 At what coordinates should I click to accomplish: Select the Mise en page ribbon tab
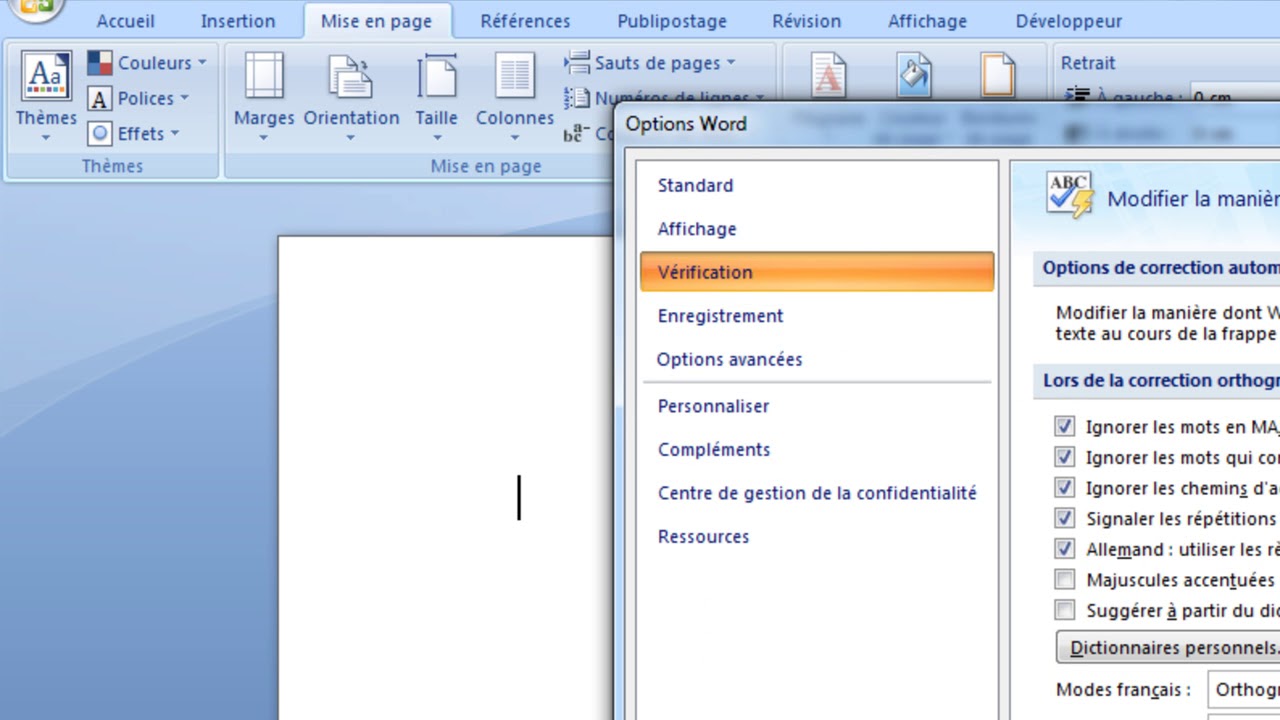click(377, 21)
